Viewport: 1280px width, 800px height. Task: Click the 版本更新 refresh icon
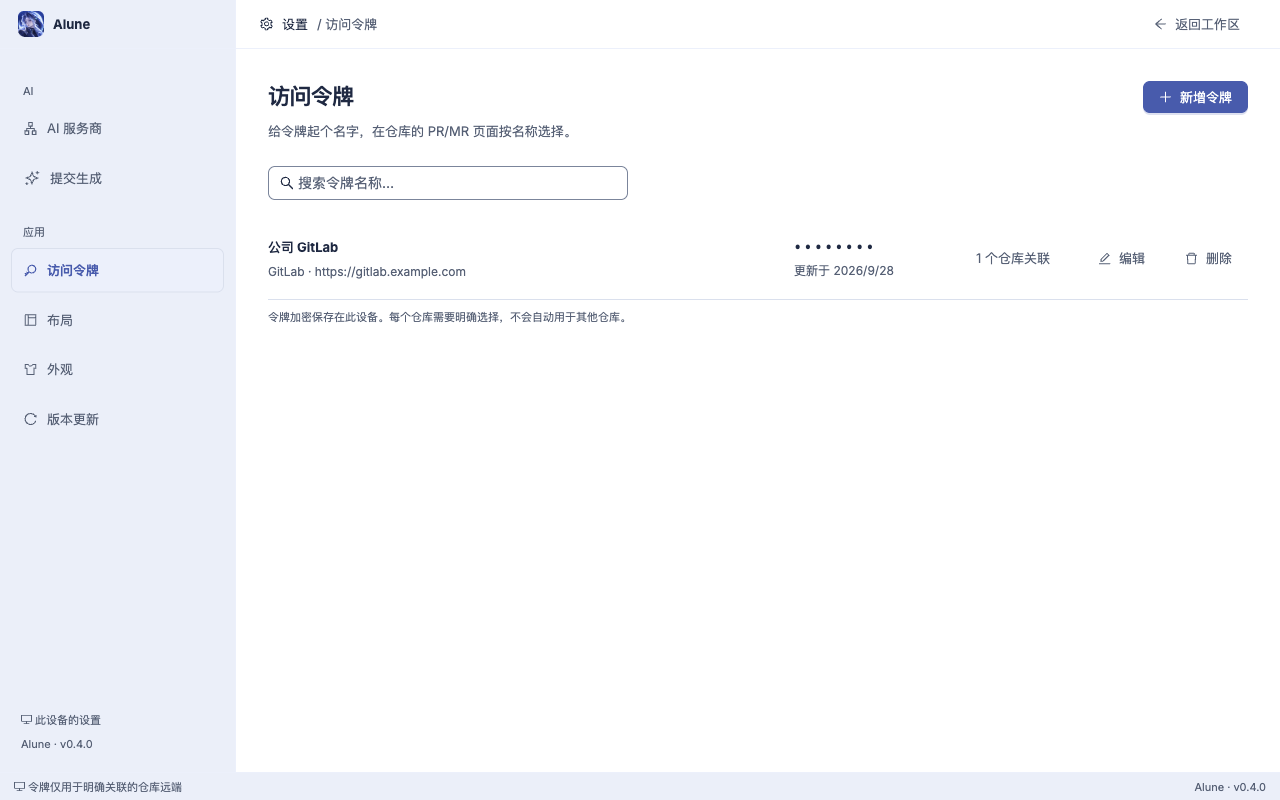pos(30,419)
